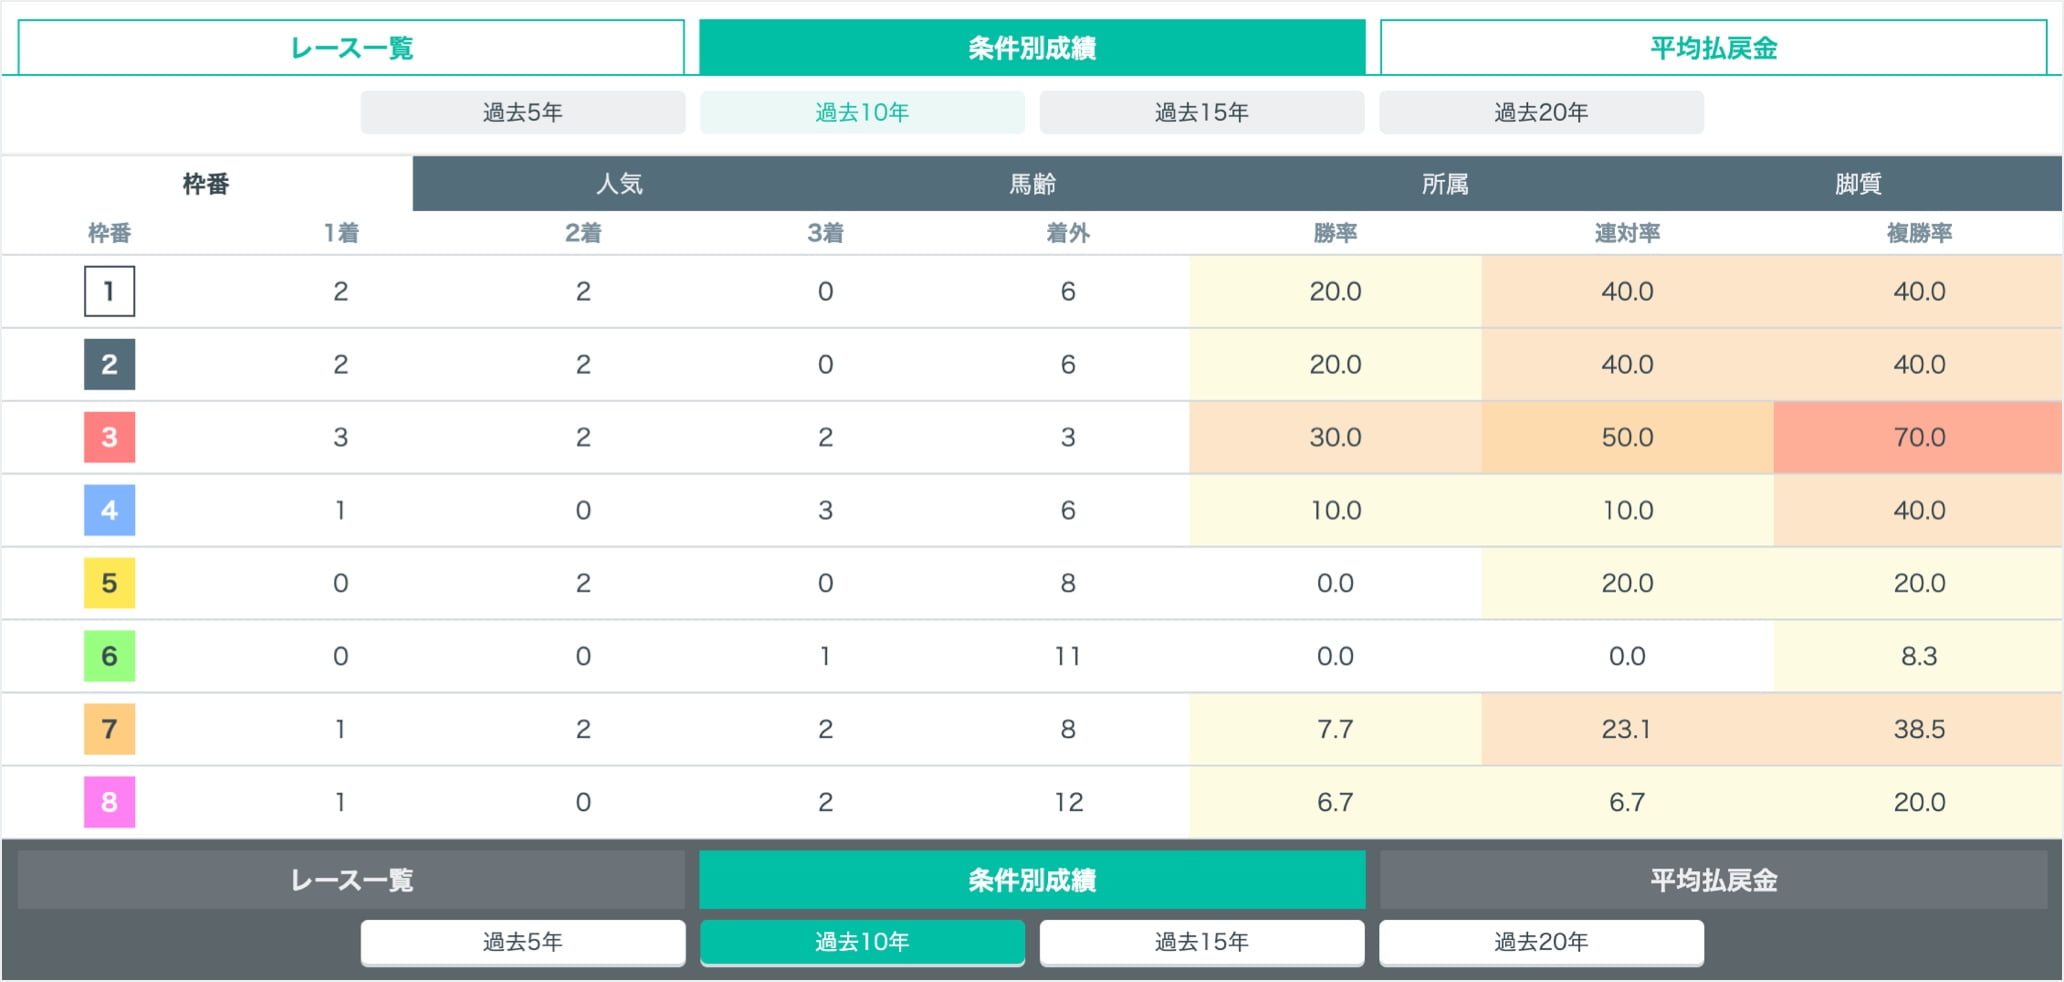Click the blue gate number 4 badge

pos(109,510)
